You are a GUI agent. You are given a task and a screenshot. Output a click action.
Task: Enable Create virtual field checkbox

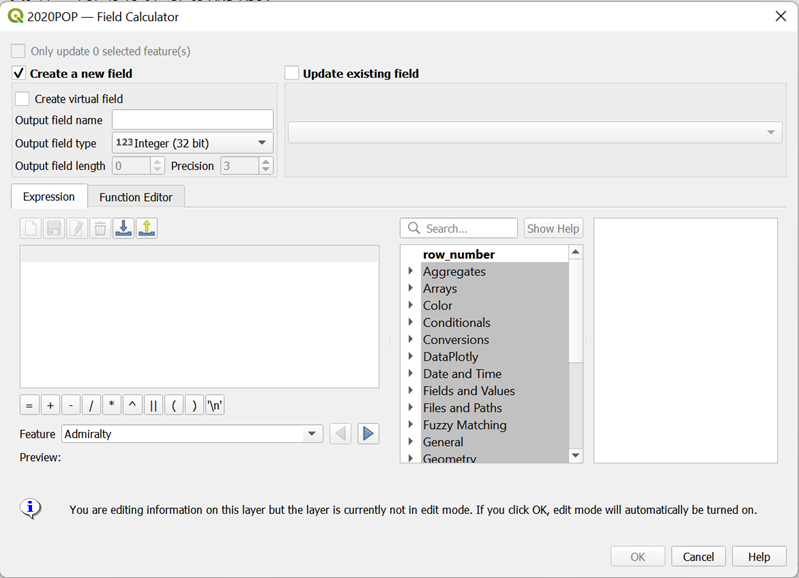tap(23, 99)
